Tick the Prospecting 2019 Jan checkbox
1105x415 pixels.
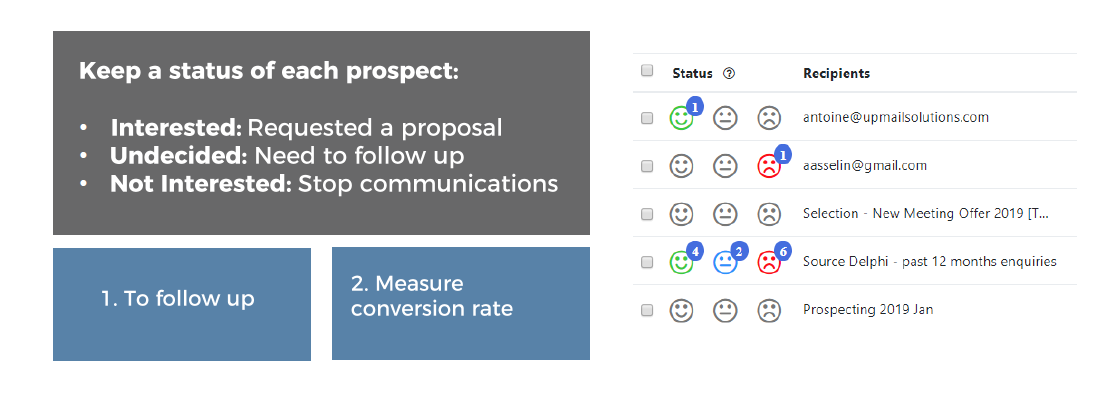point(647,310)
